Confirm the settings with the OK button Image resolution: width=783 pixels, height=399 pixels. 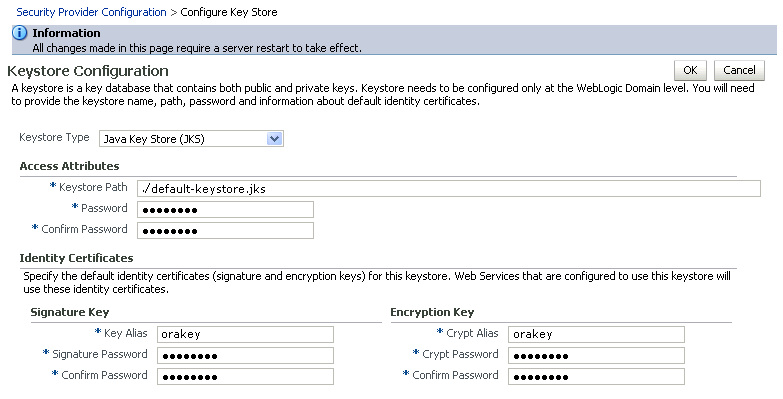coord(690,70)
